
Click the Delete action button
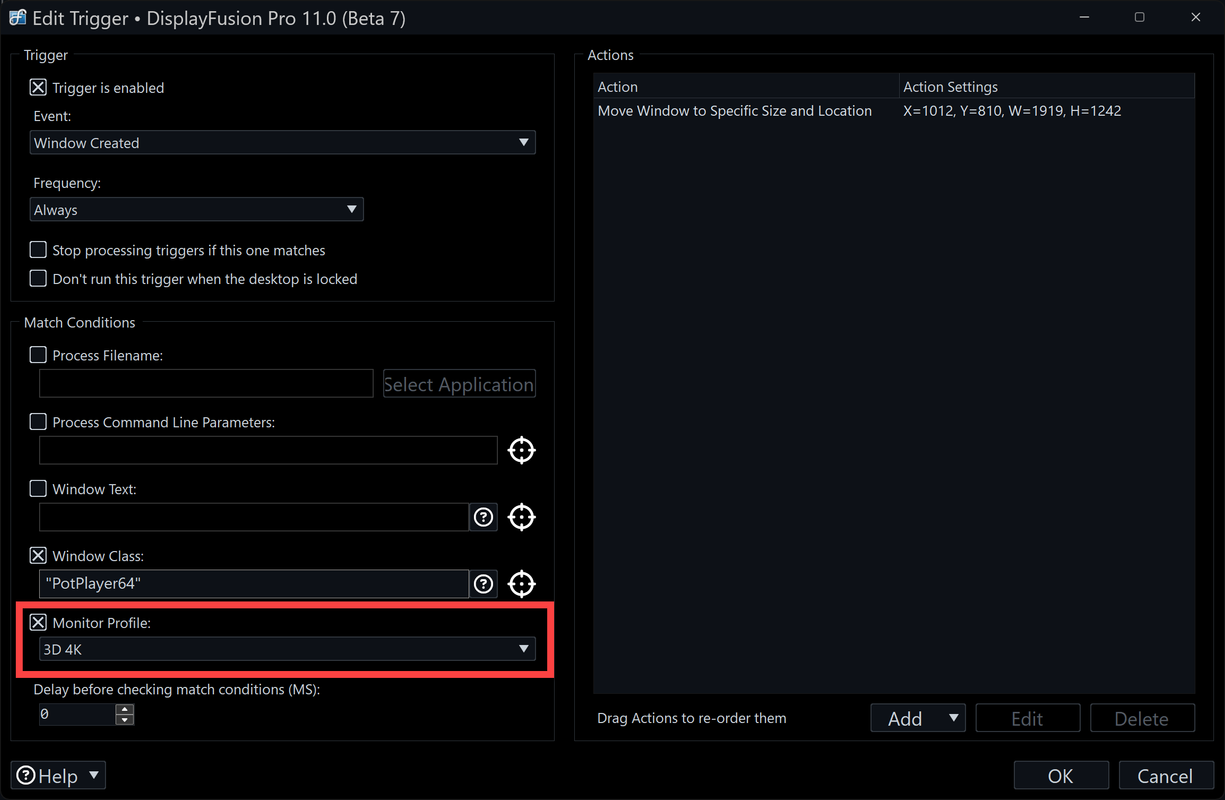tap(1142, 718)
